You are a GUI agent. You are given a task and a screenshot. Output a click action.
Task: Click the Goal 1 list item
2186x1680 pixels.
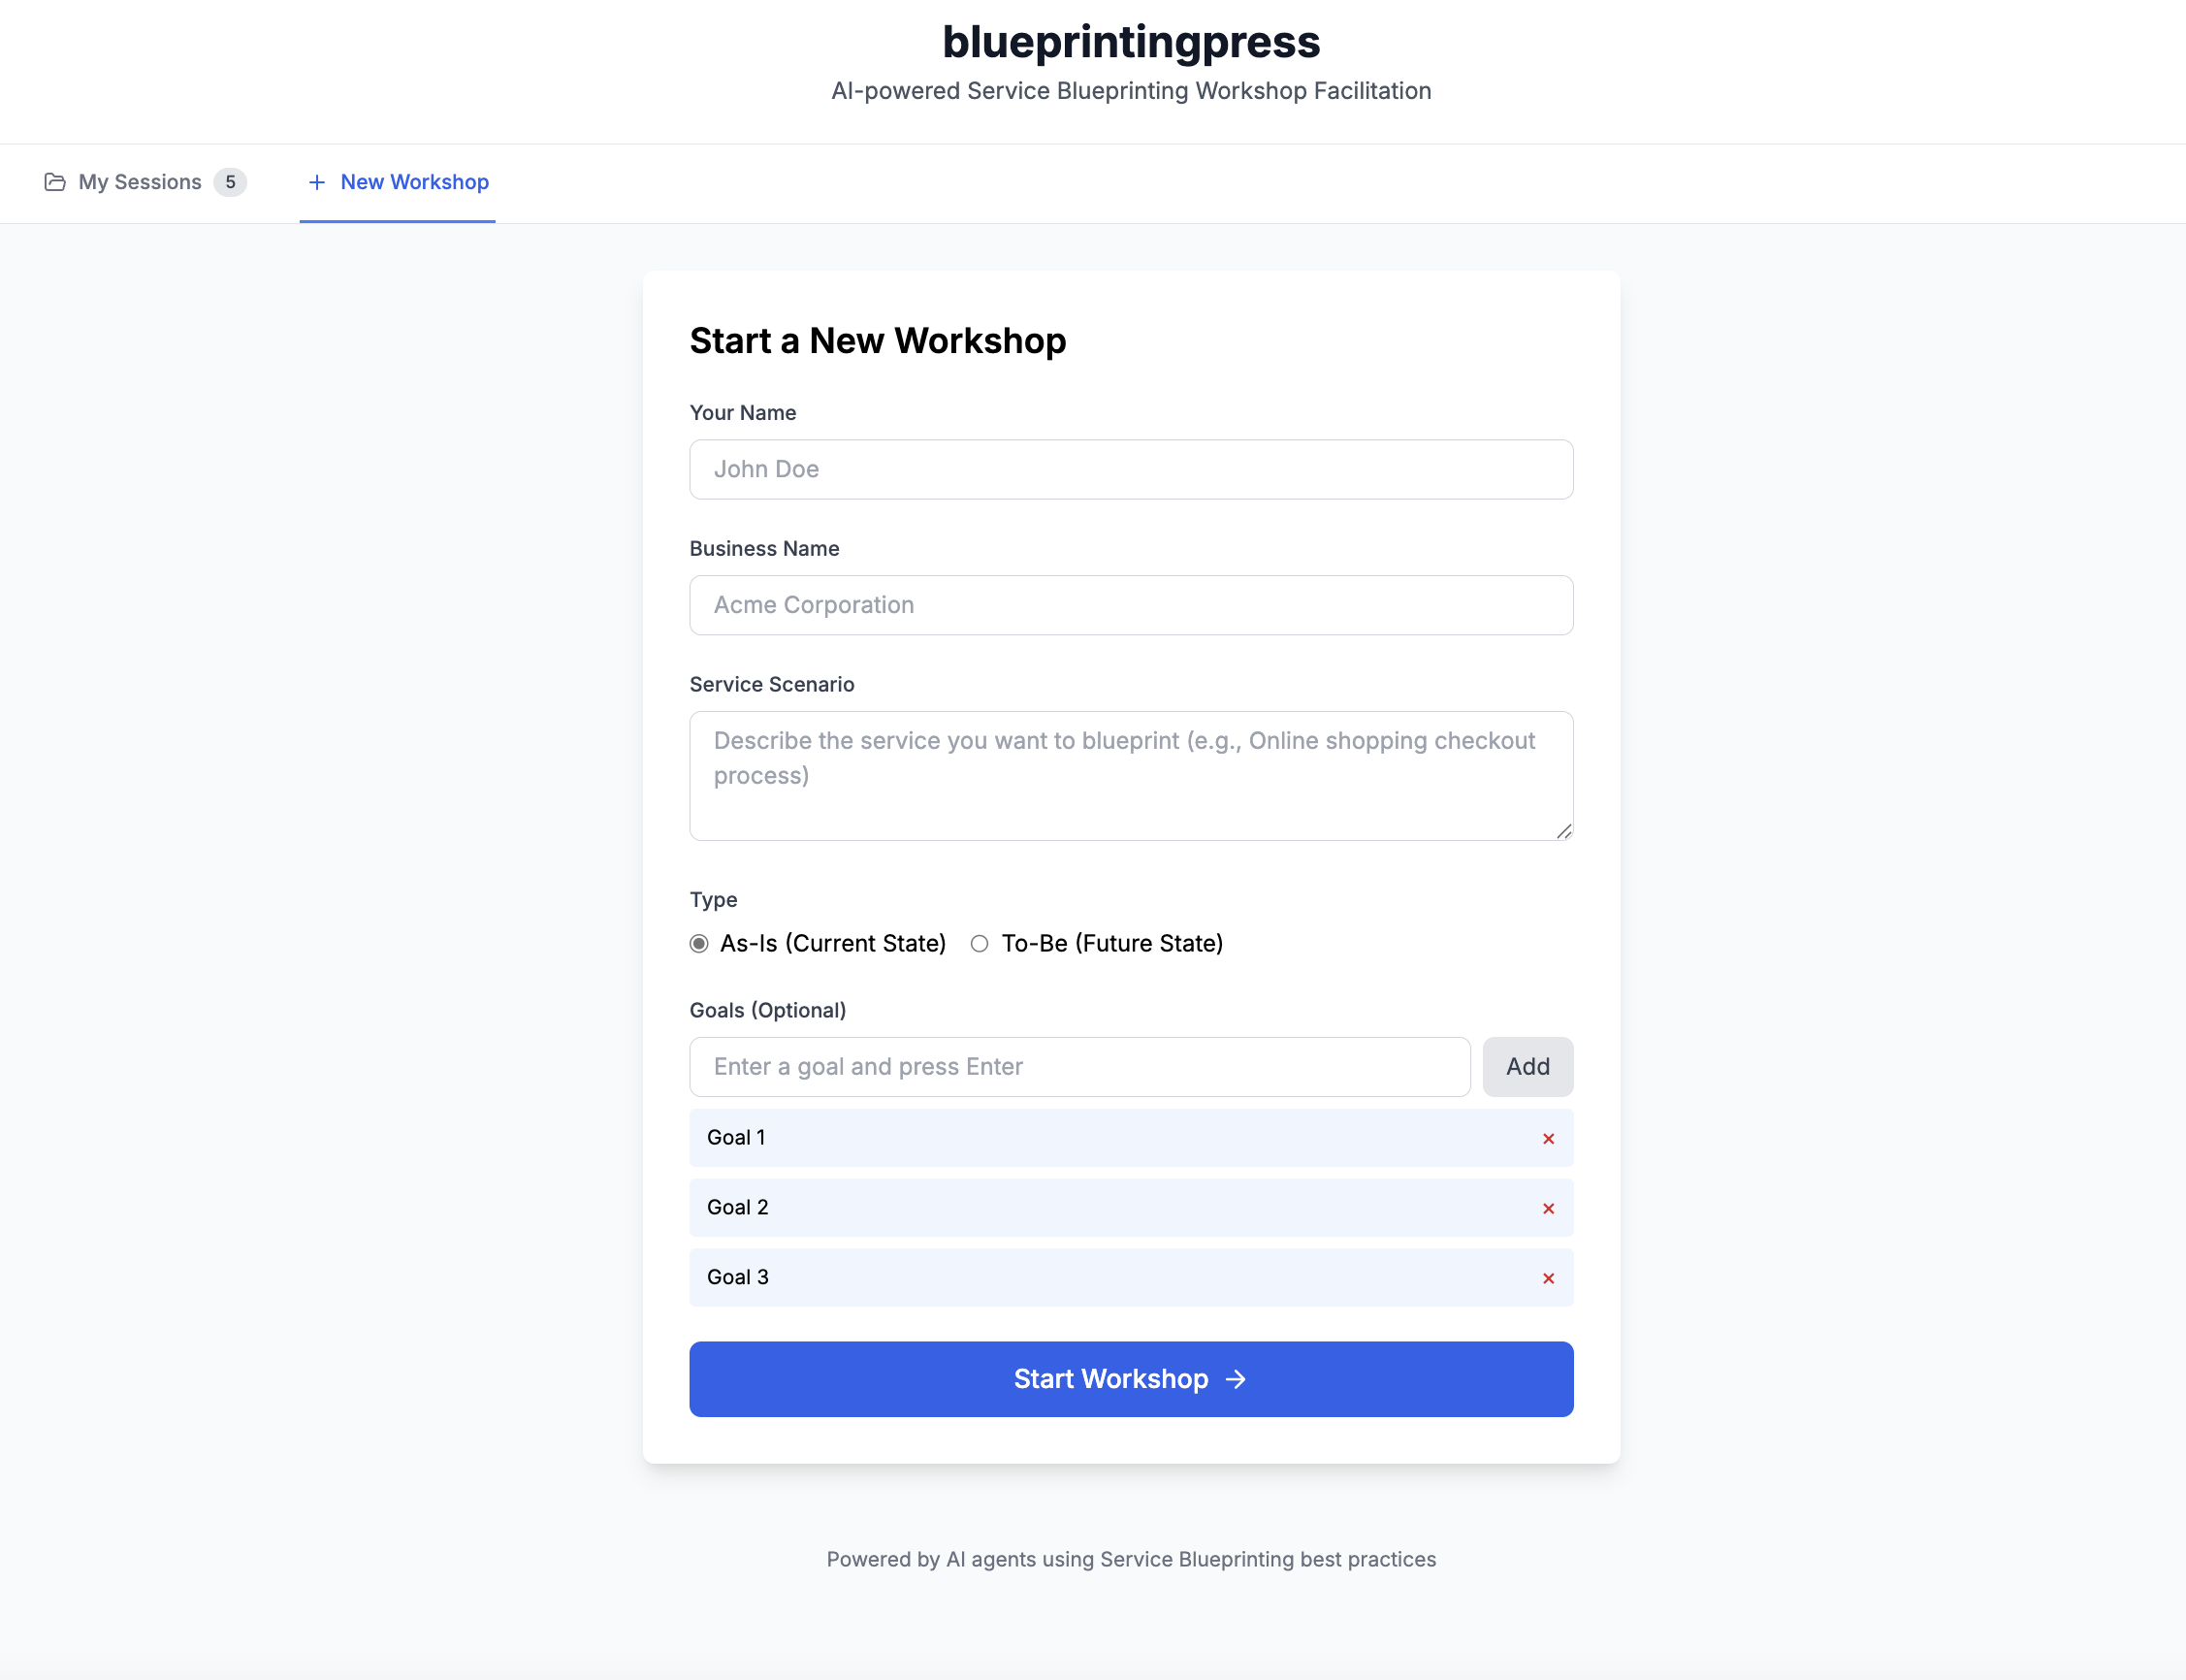1100,1138
